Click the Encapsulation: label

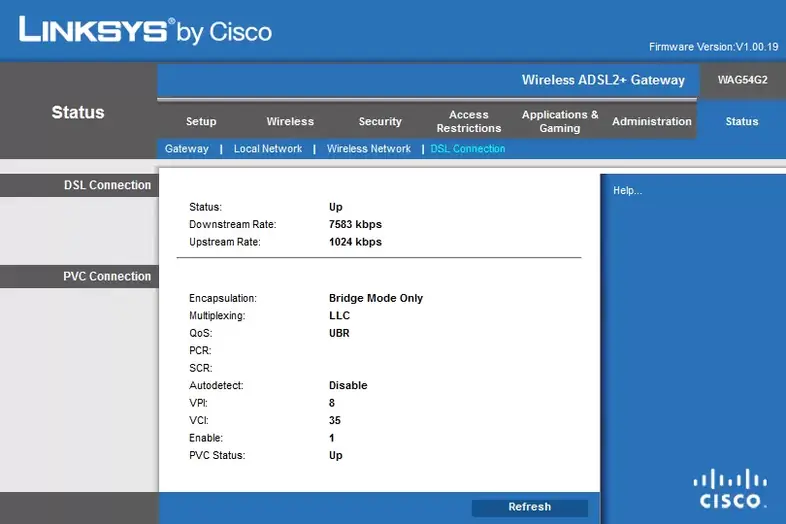[x=223, y=298]
